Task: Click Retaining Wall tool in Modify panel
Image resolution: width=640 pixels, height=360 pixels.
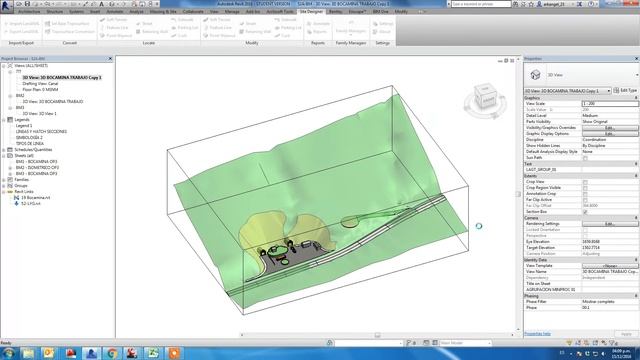Action: [255, 31]
